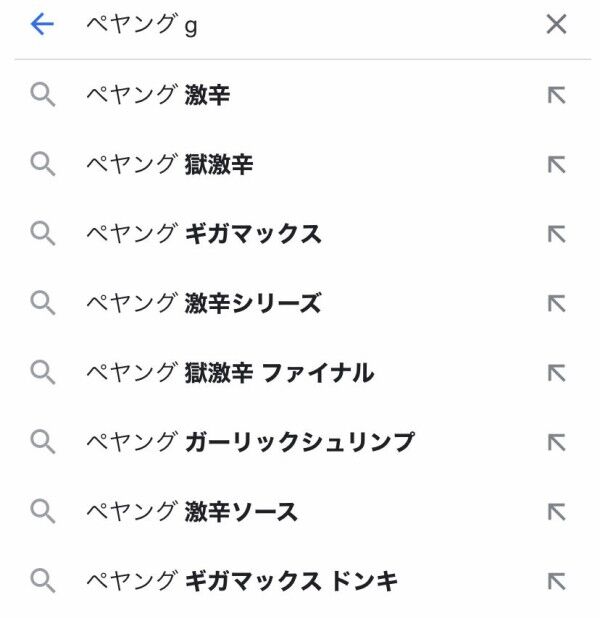Tap the fill-in arrow beside ギガマックス
Viewport: 600px width, 618px height.
click(x=557, y=234)
